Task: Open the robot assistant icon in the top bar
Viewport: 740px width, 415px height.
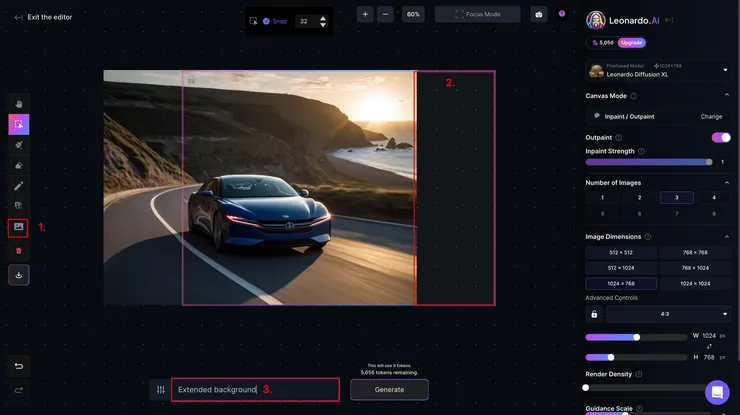Action: pos(538,14)
